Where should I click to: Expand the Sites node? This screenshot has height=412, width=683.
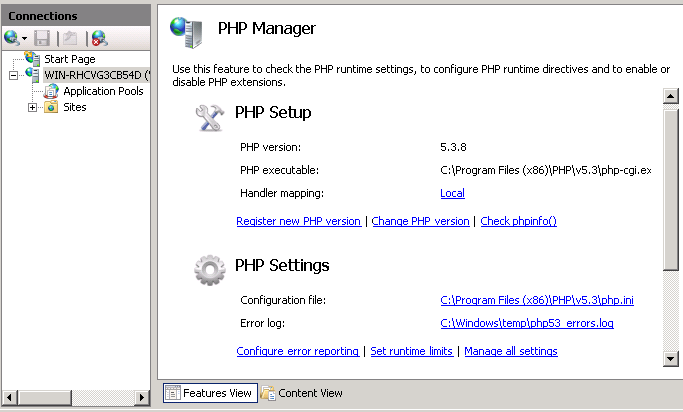tap(32, 108)
